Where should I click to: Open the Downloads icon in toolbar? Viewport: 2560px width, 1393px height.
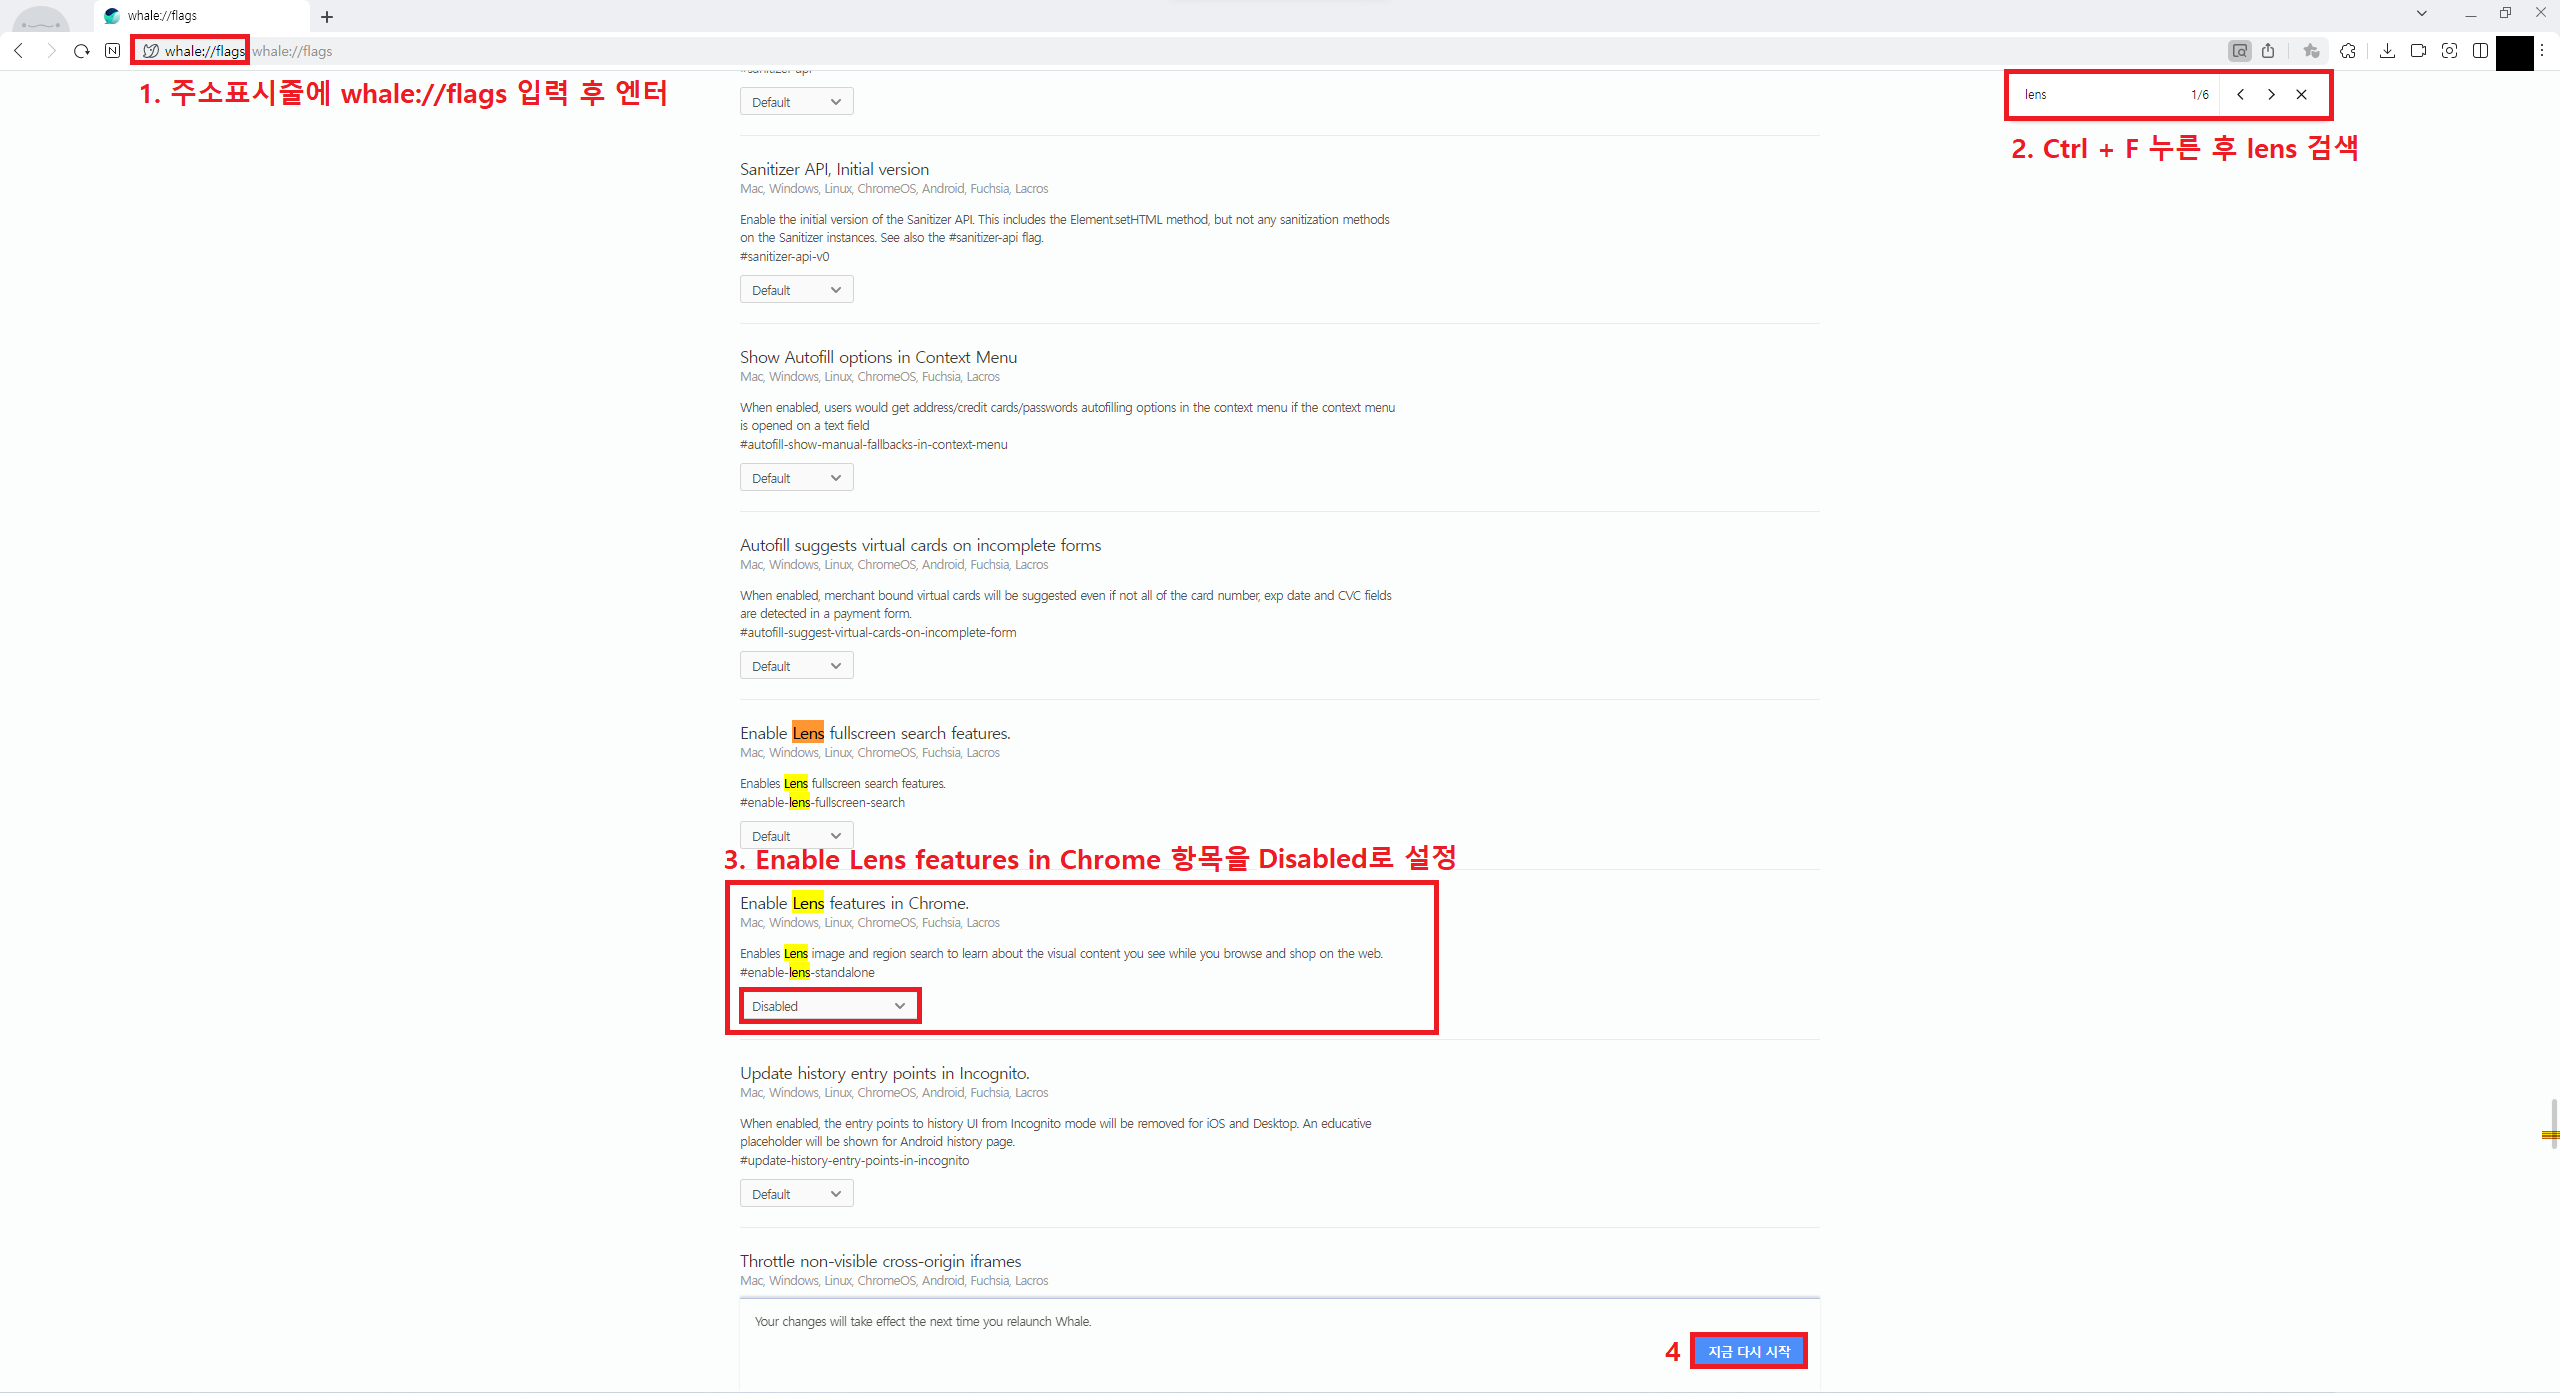(x=2387, y=51)
